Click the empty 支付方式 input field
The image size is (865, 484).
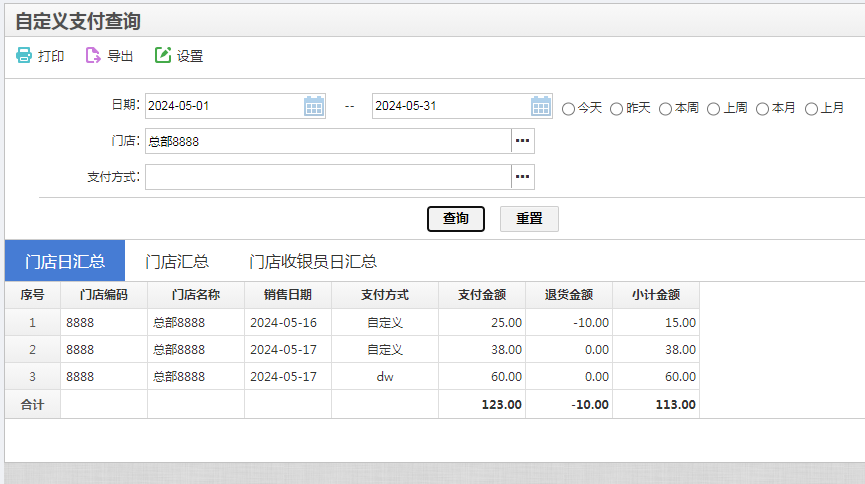pyautogui.click(x=328, y=177)
